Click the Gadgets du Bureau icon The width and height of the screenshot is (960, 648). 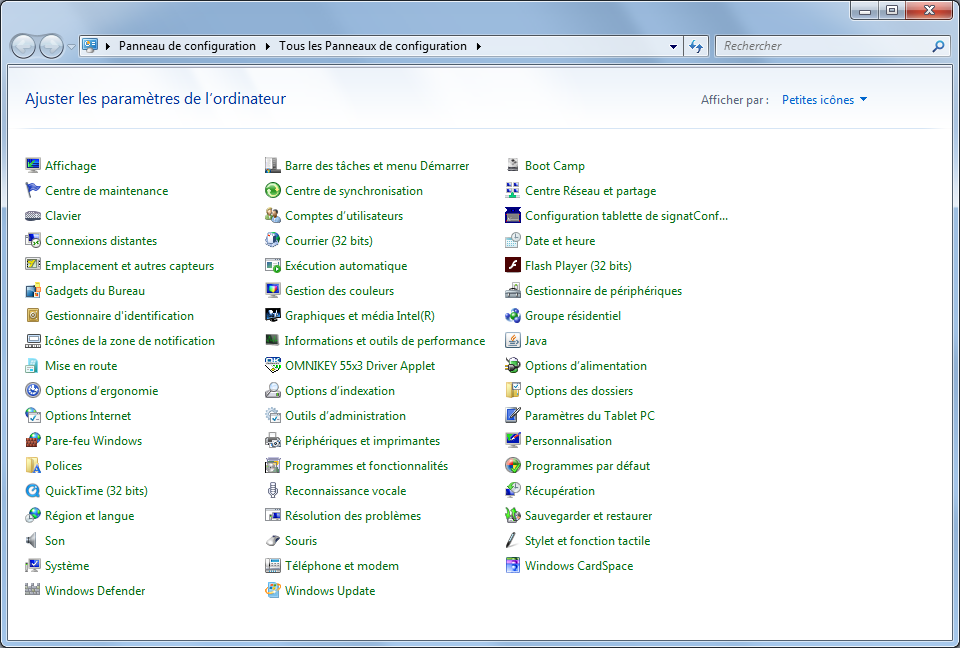pyautogui.click(x=32, y=291)
